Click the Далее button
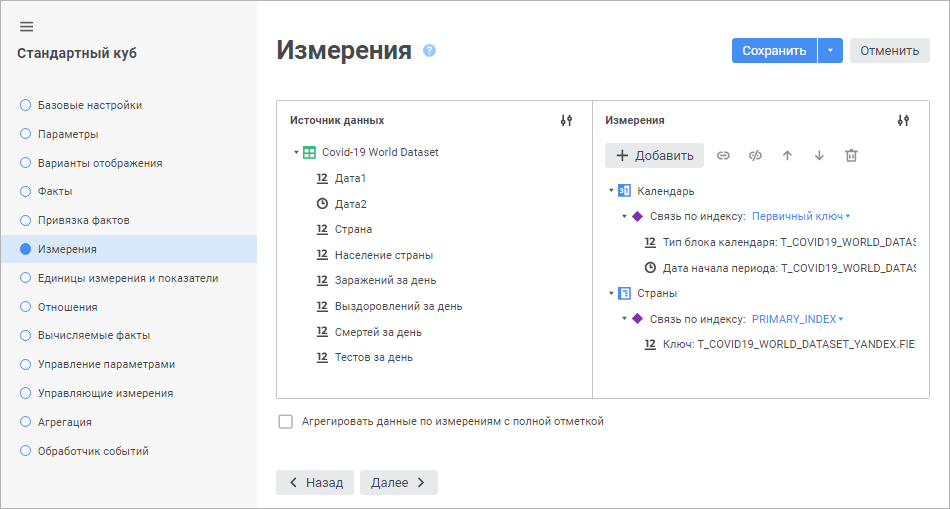950x509 pixels. (398, 482)
